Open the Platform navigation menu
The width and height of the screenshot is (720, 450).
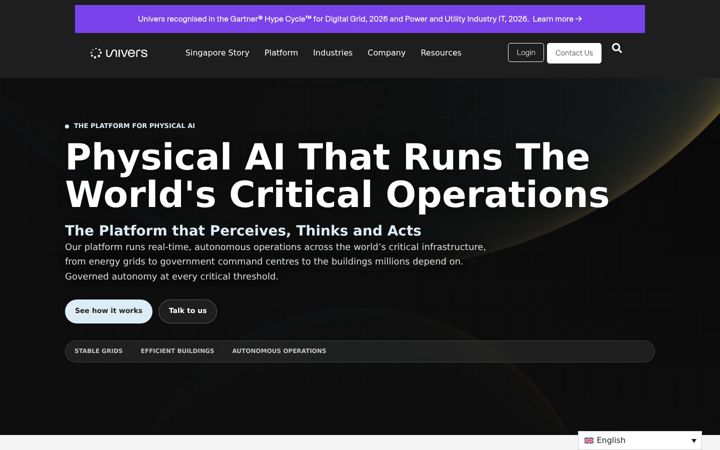click(281, 53)
